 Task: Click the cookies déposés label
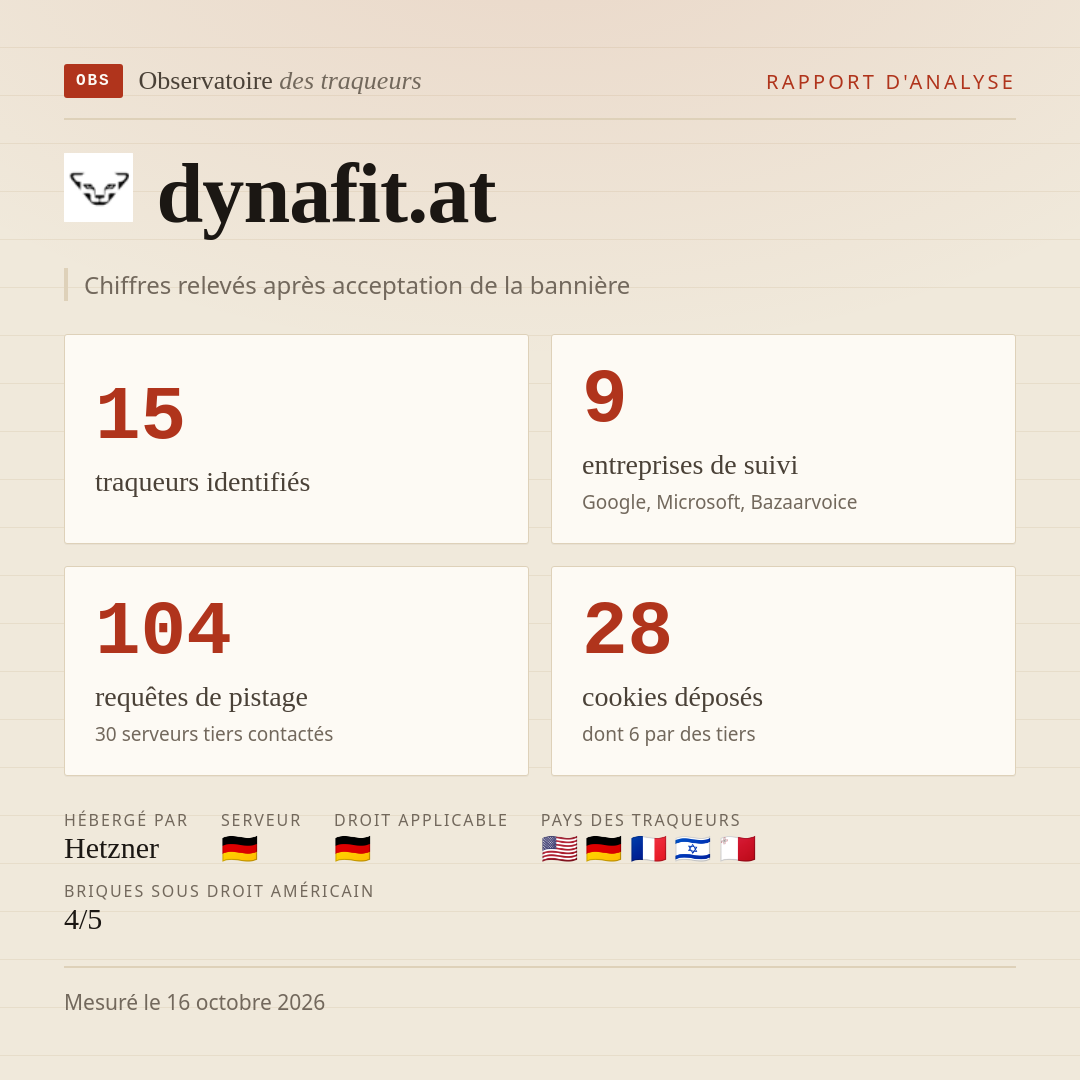point(672,697)
